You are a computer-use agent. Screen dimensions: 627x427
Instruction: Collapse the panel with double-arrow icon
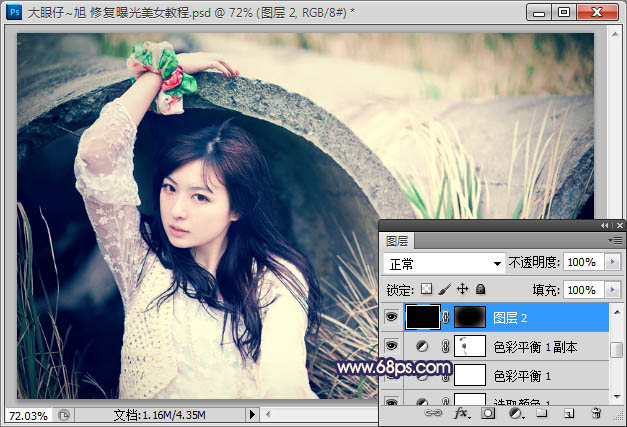605,226
